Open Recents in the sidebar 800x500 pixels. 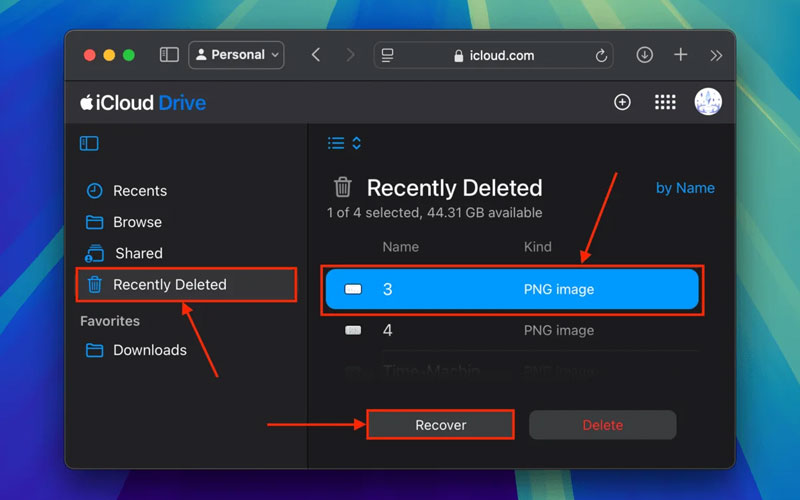(139, 191)
